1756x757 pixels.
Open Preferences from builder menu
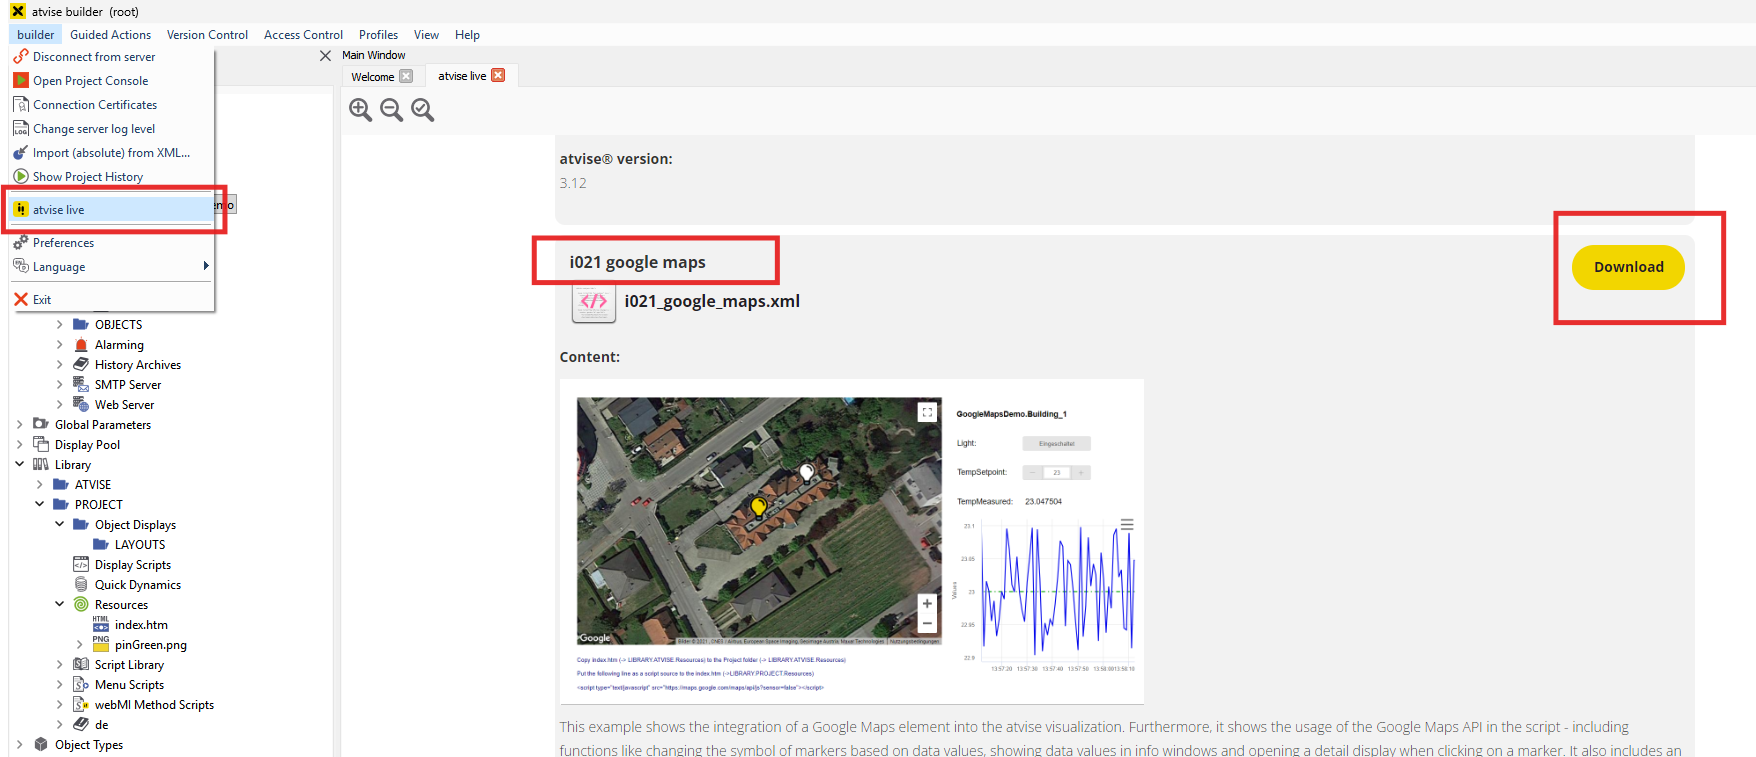111,243
